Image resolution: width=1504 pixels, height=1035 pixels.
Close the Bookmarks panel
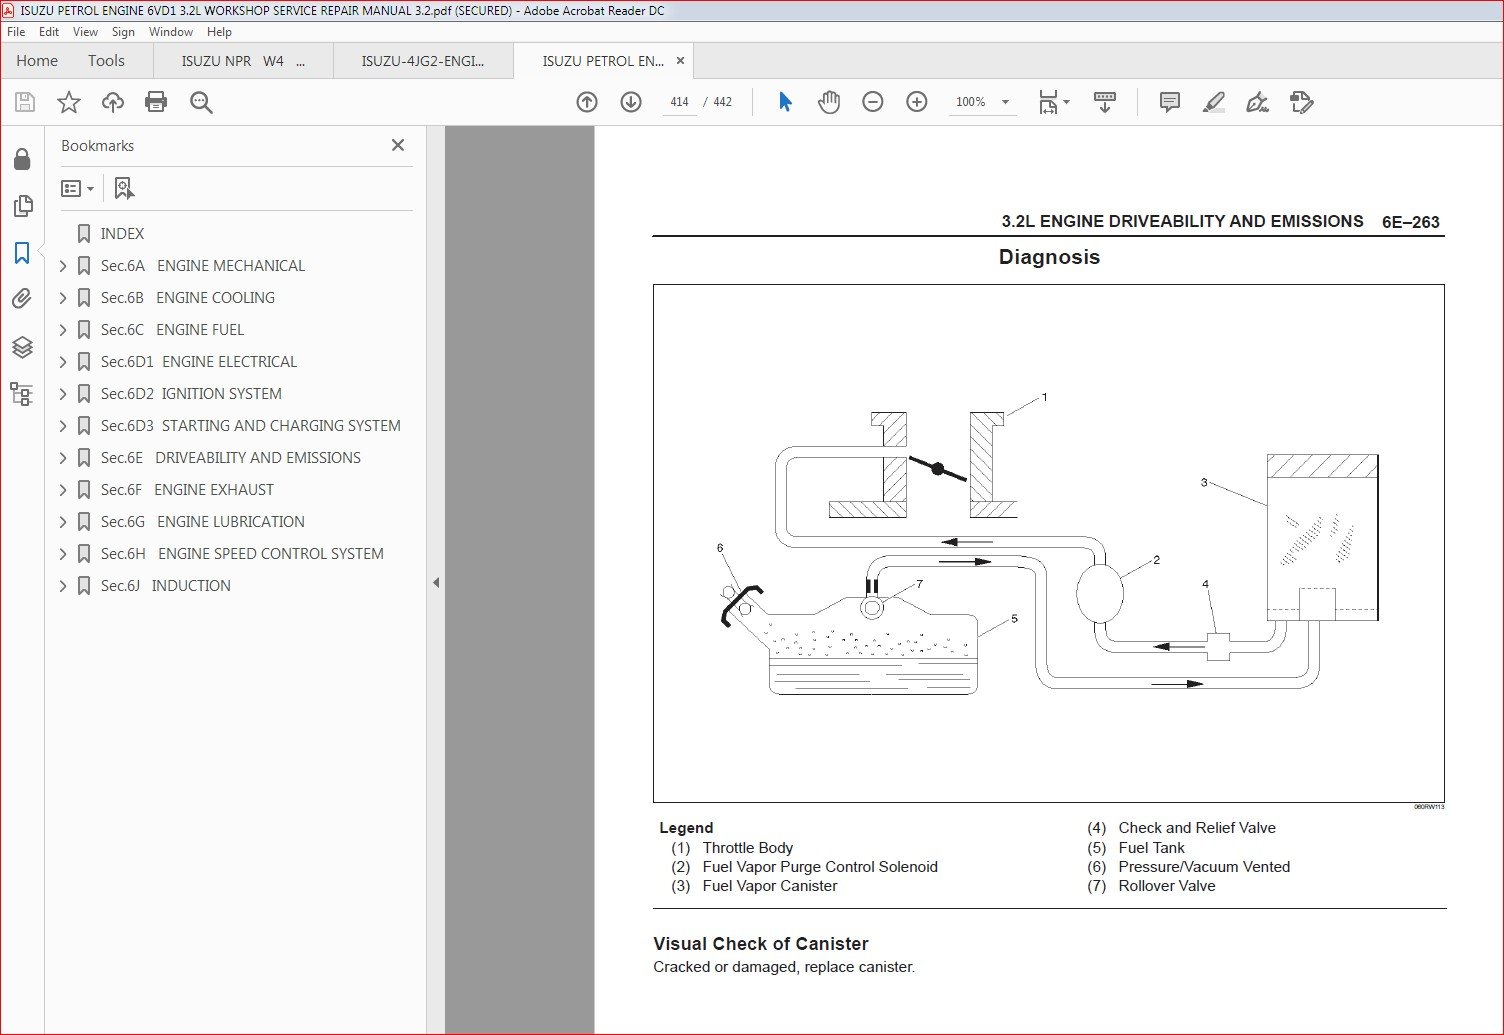pyautogui.click(x=398, y=145)
